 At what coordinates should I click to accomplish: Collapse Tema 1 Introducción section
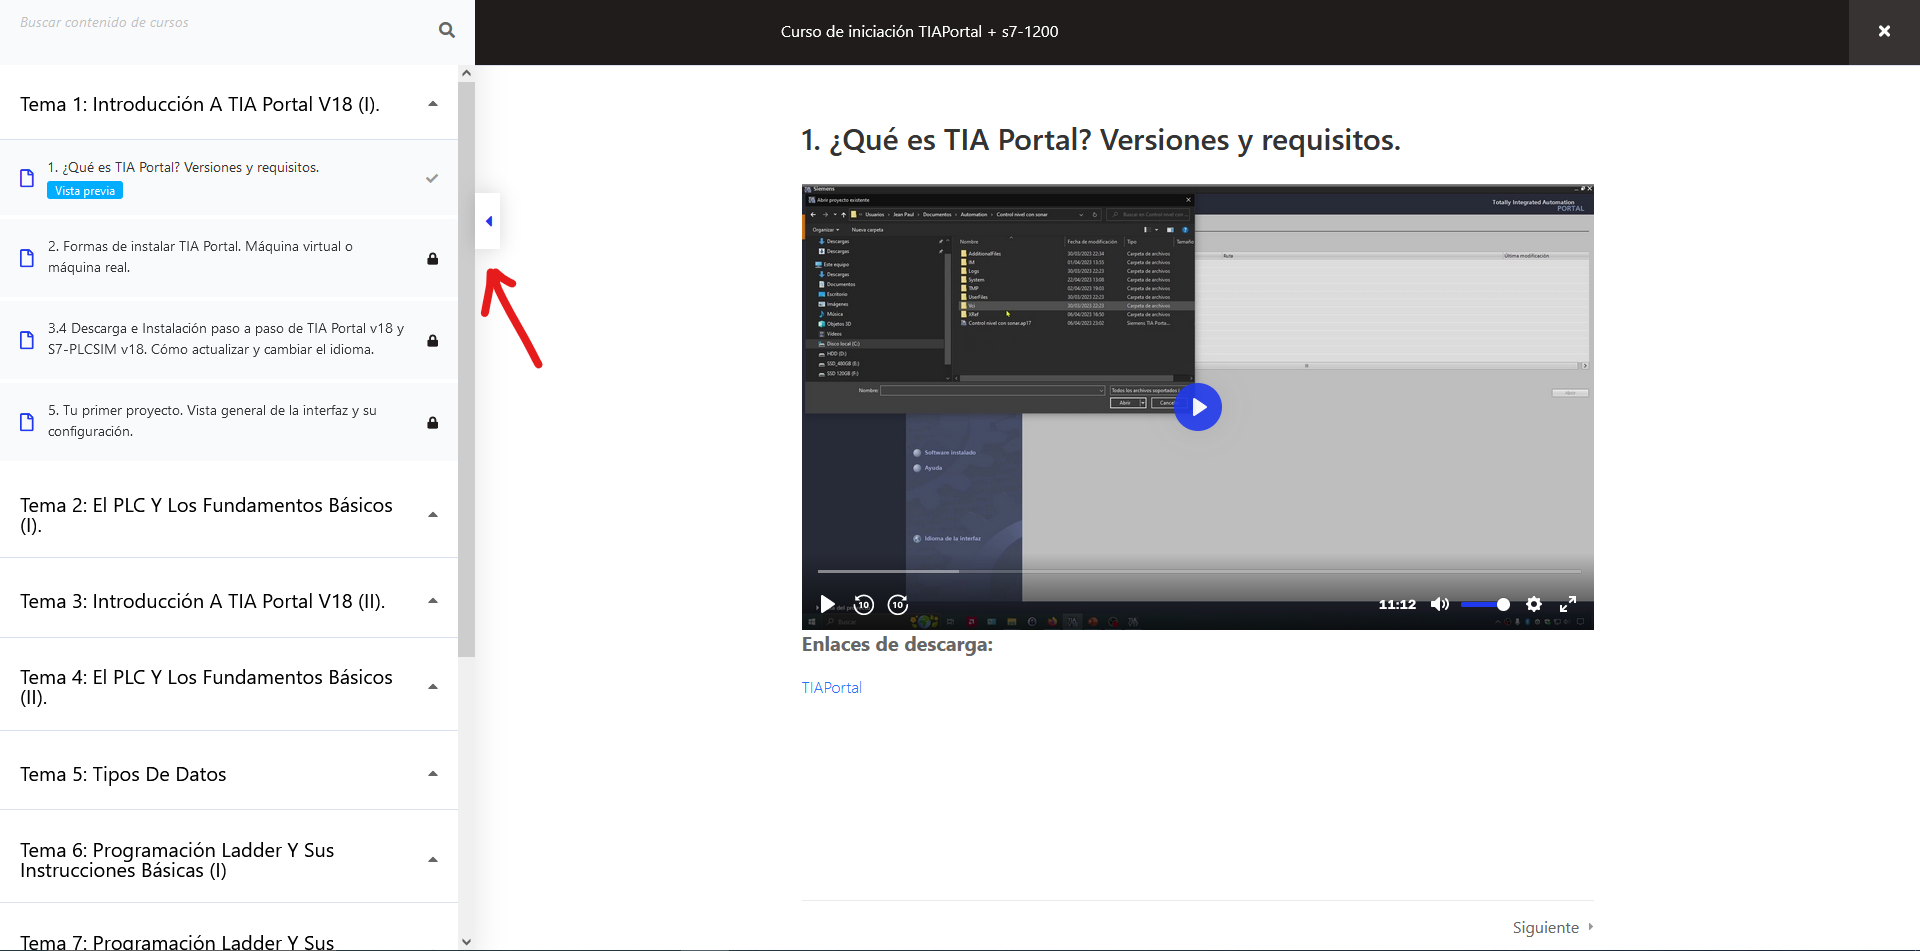coord(433,104)
